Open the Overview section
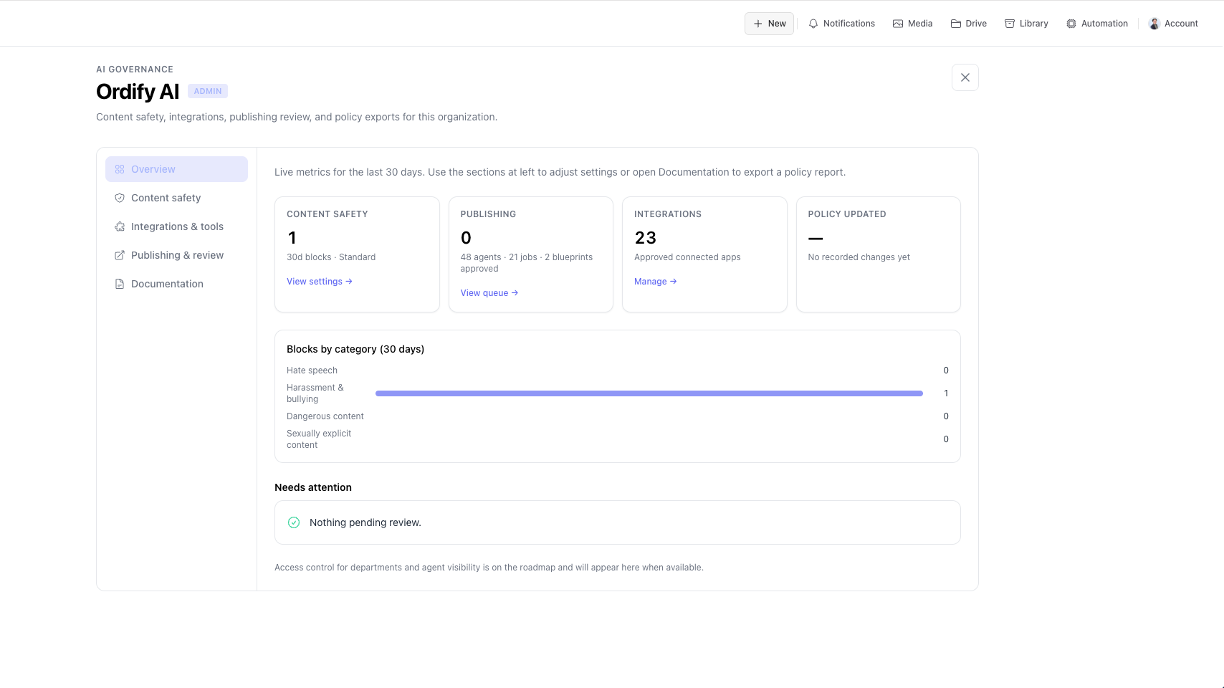Screen dimensions: 1224x688 click(x=176, y=169)
